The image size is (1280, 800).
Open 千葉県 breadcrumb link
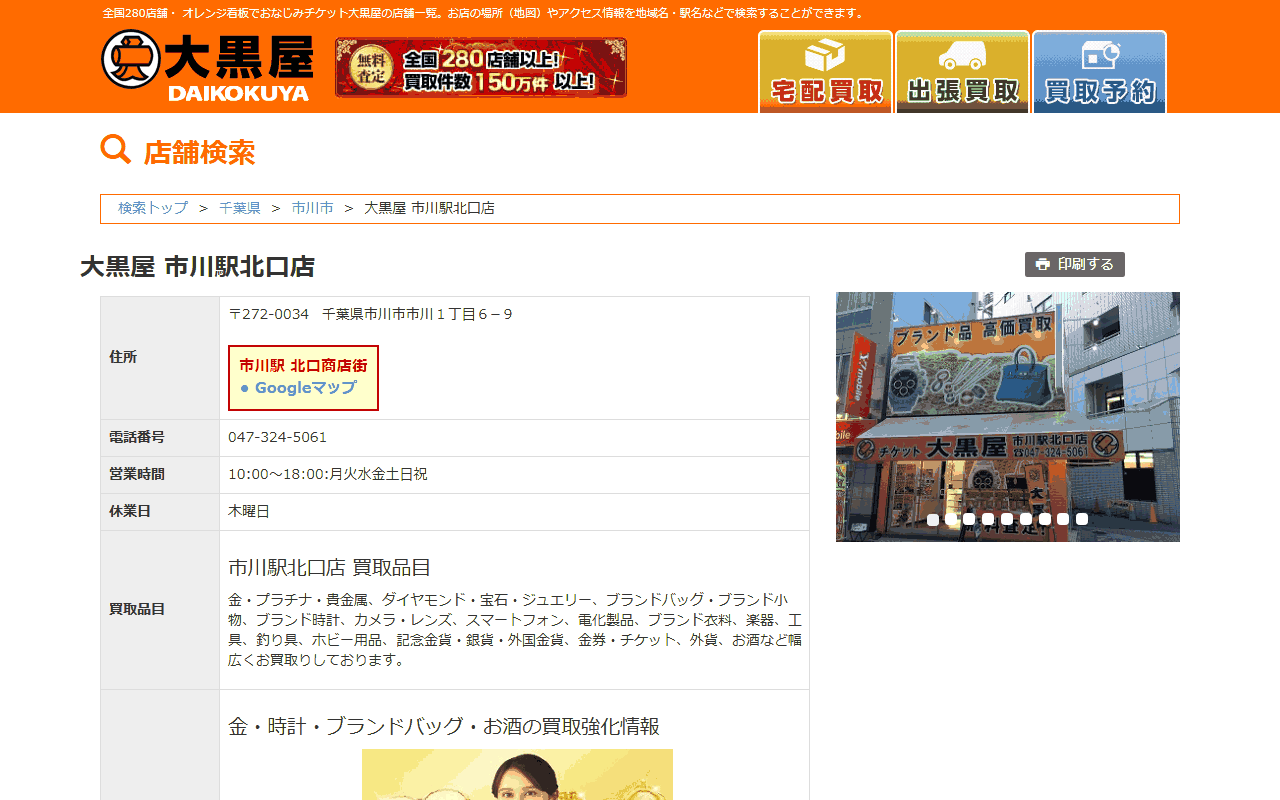[240, 208]
